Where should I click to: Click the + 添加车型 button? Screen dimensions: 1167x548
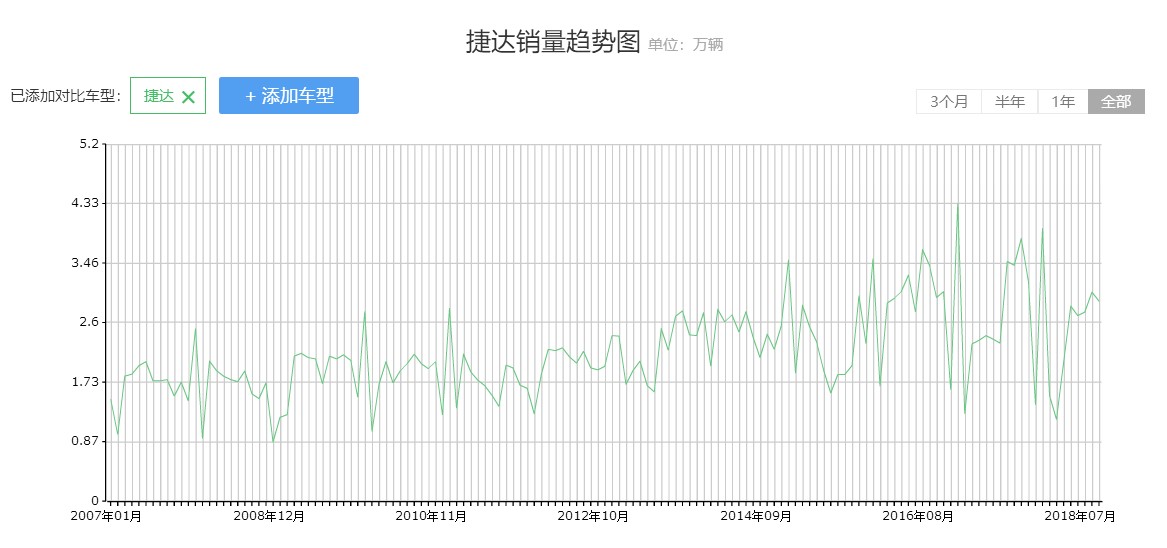[289, 95]
